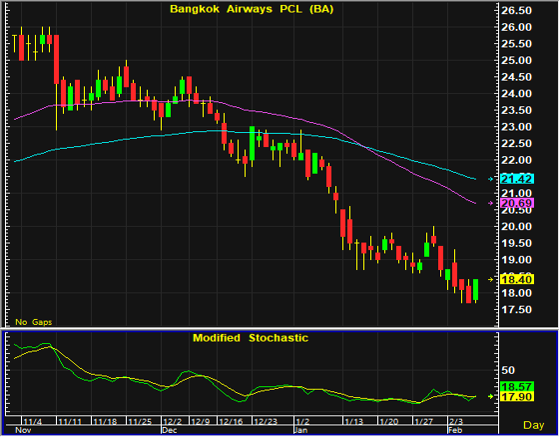The height and width of the screenshot is (437, 560).
Task: Click the Modified Stochastic indicator title
Action: coord(250,338)
